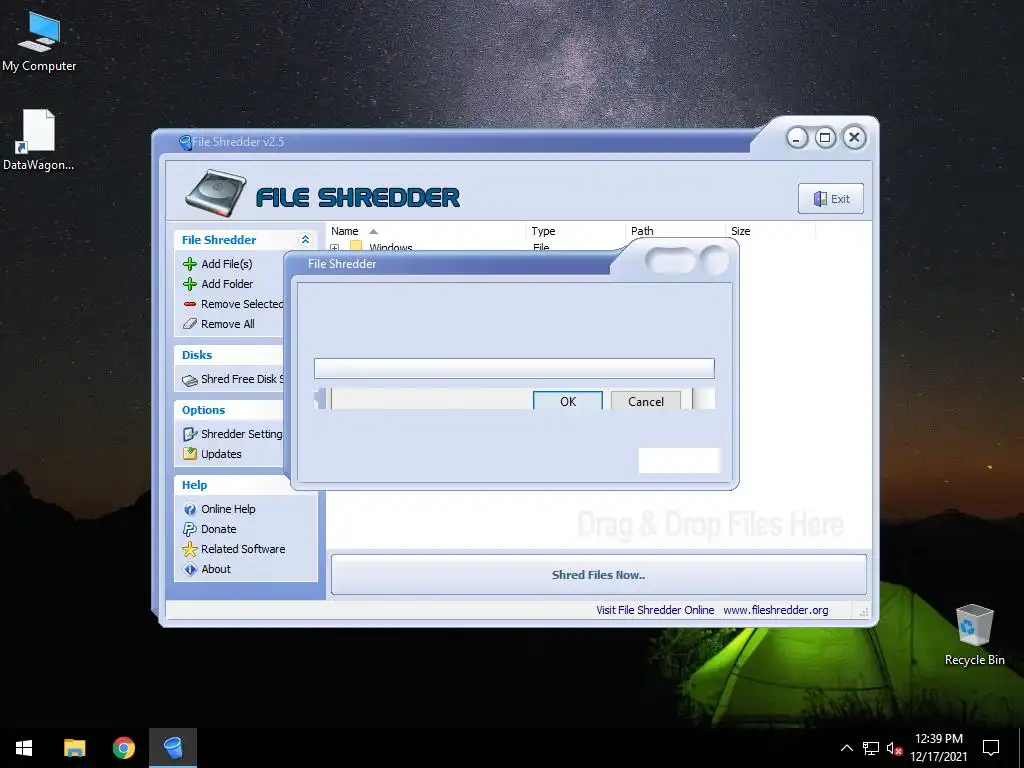Open the Windows Start menu
Image resolution: width=1024 pixels, height=768 pixels.
pyautogui.click(x=24, y=748)
